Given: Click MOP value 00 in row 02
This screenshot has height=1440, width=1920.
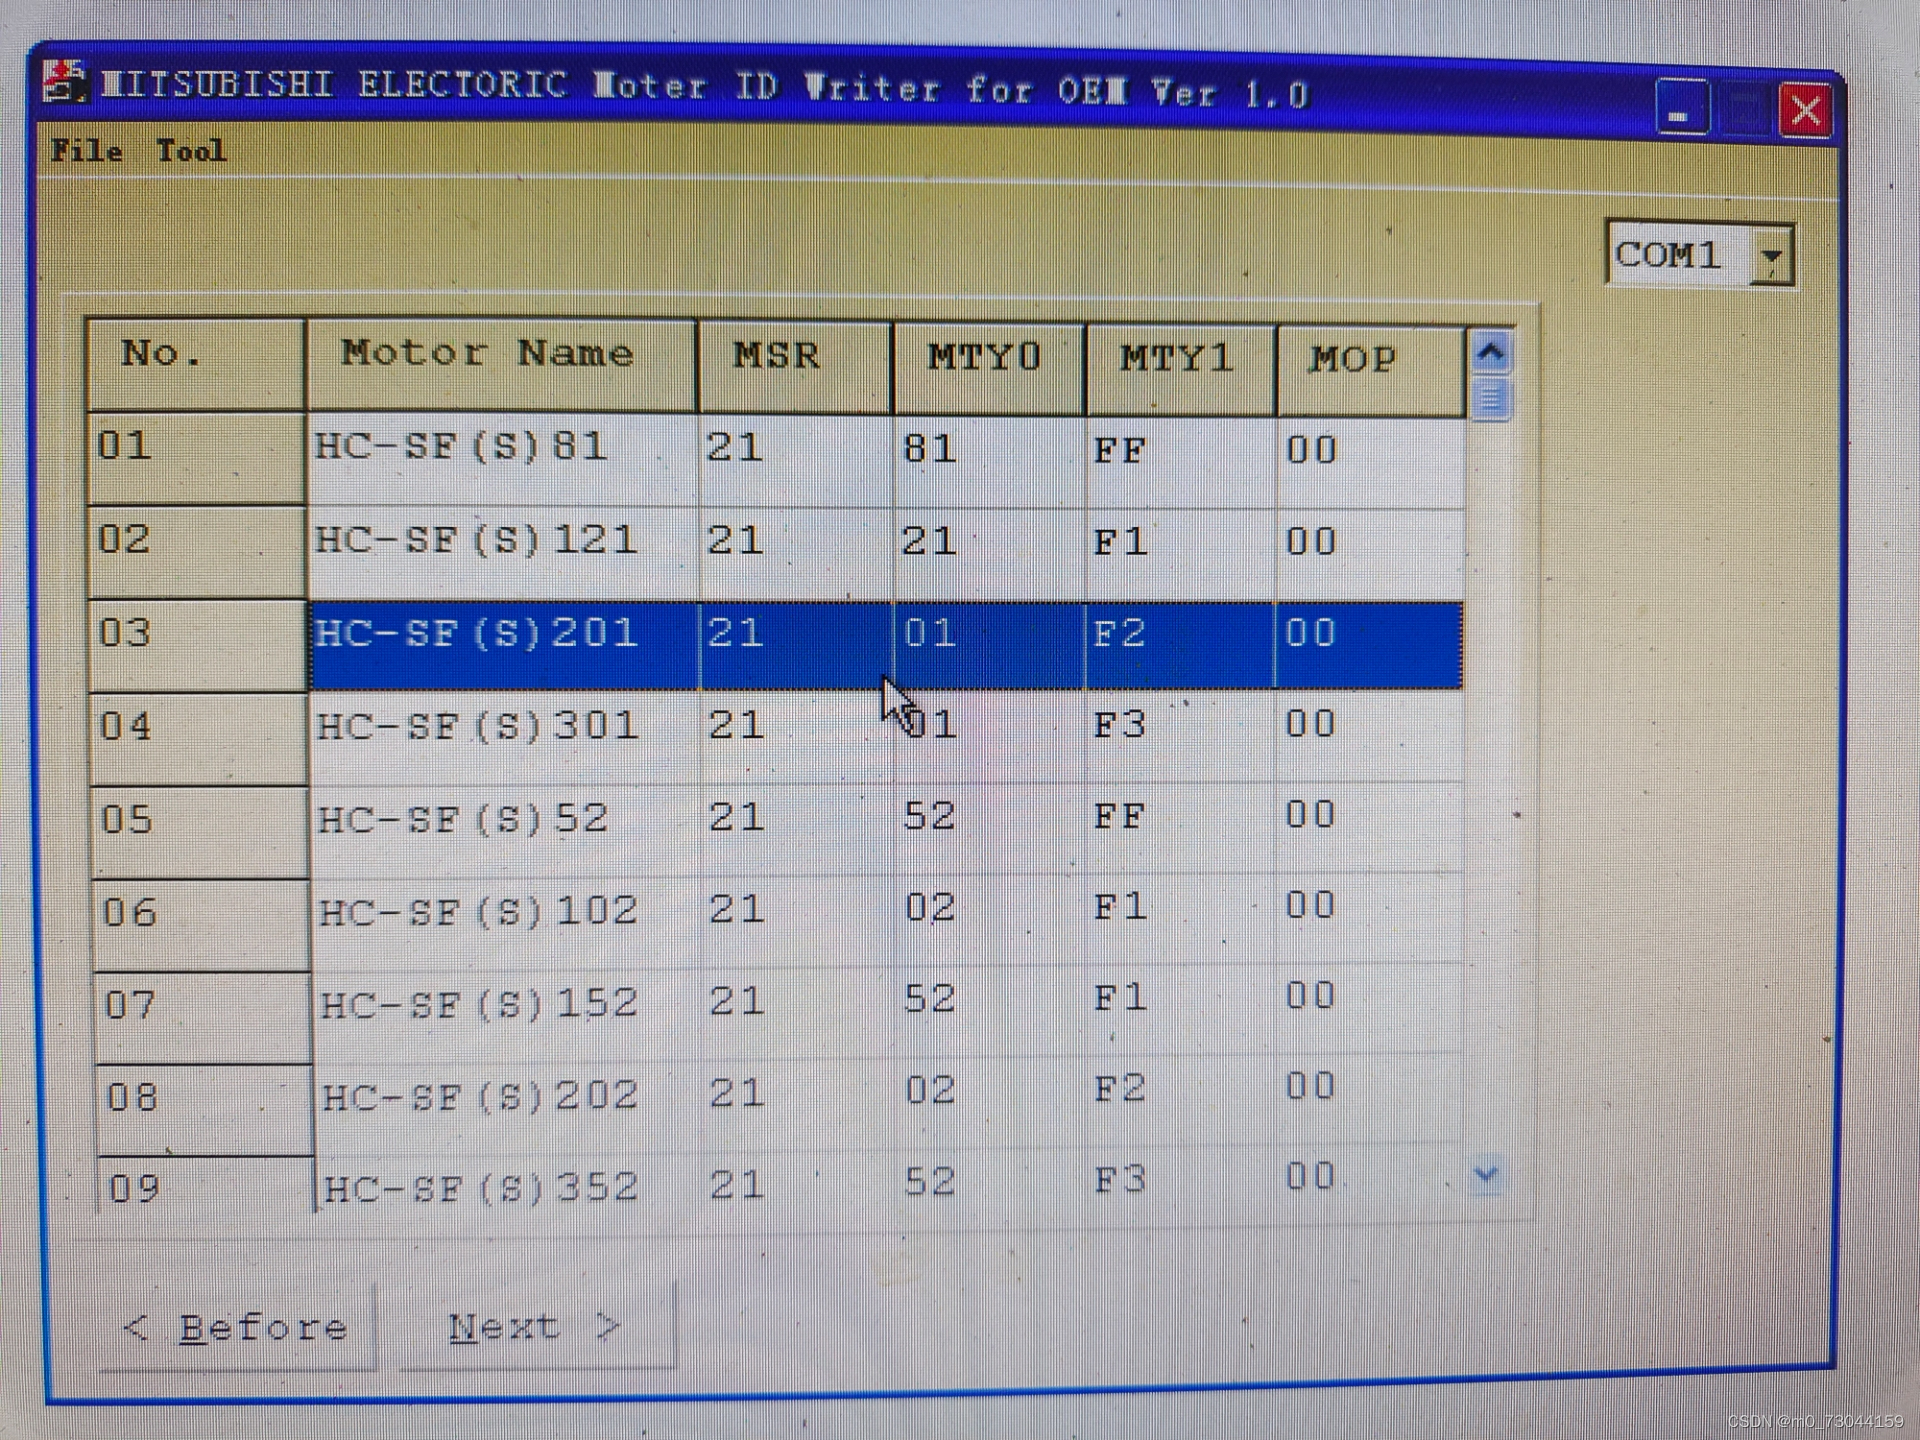Looking at the screenshot, I should [1369, 554].
